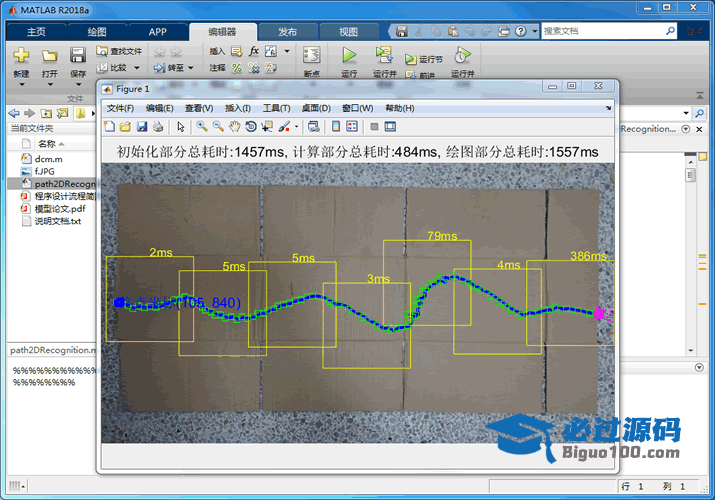Image resolution: width=715 pixels, height=500 pixels.
Task: Toggle the Insert Legend button
Action: click(351, 127)
